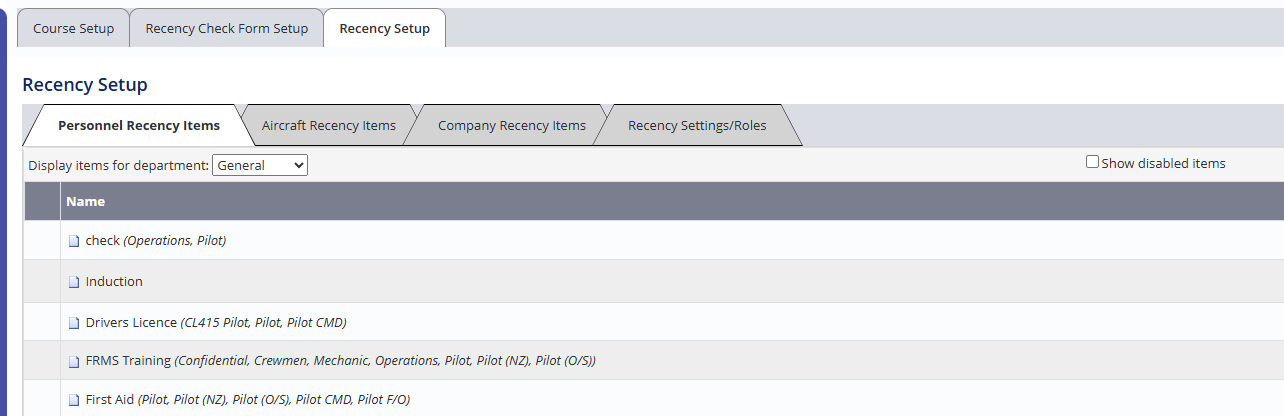Switch to the Course Setup tab
This screenshot has width=1284, height=416.
click(x=74, y=28)
